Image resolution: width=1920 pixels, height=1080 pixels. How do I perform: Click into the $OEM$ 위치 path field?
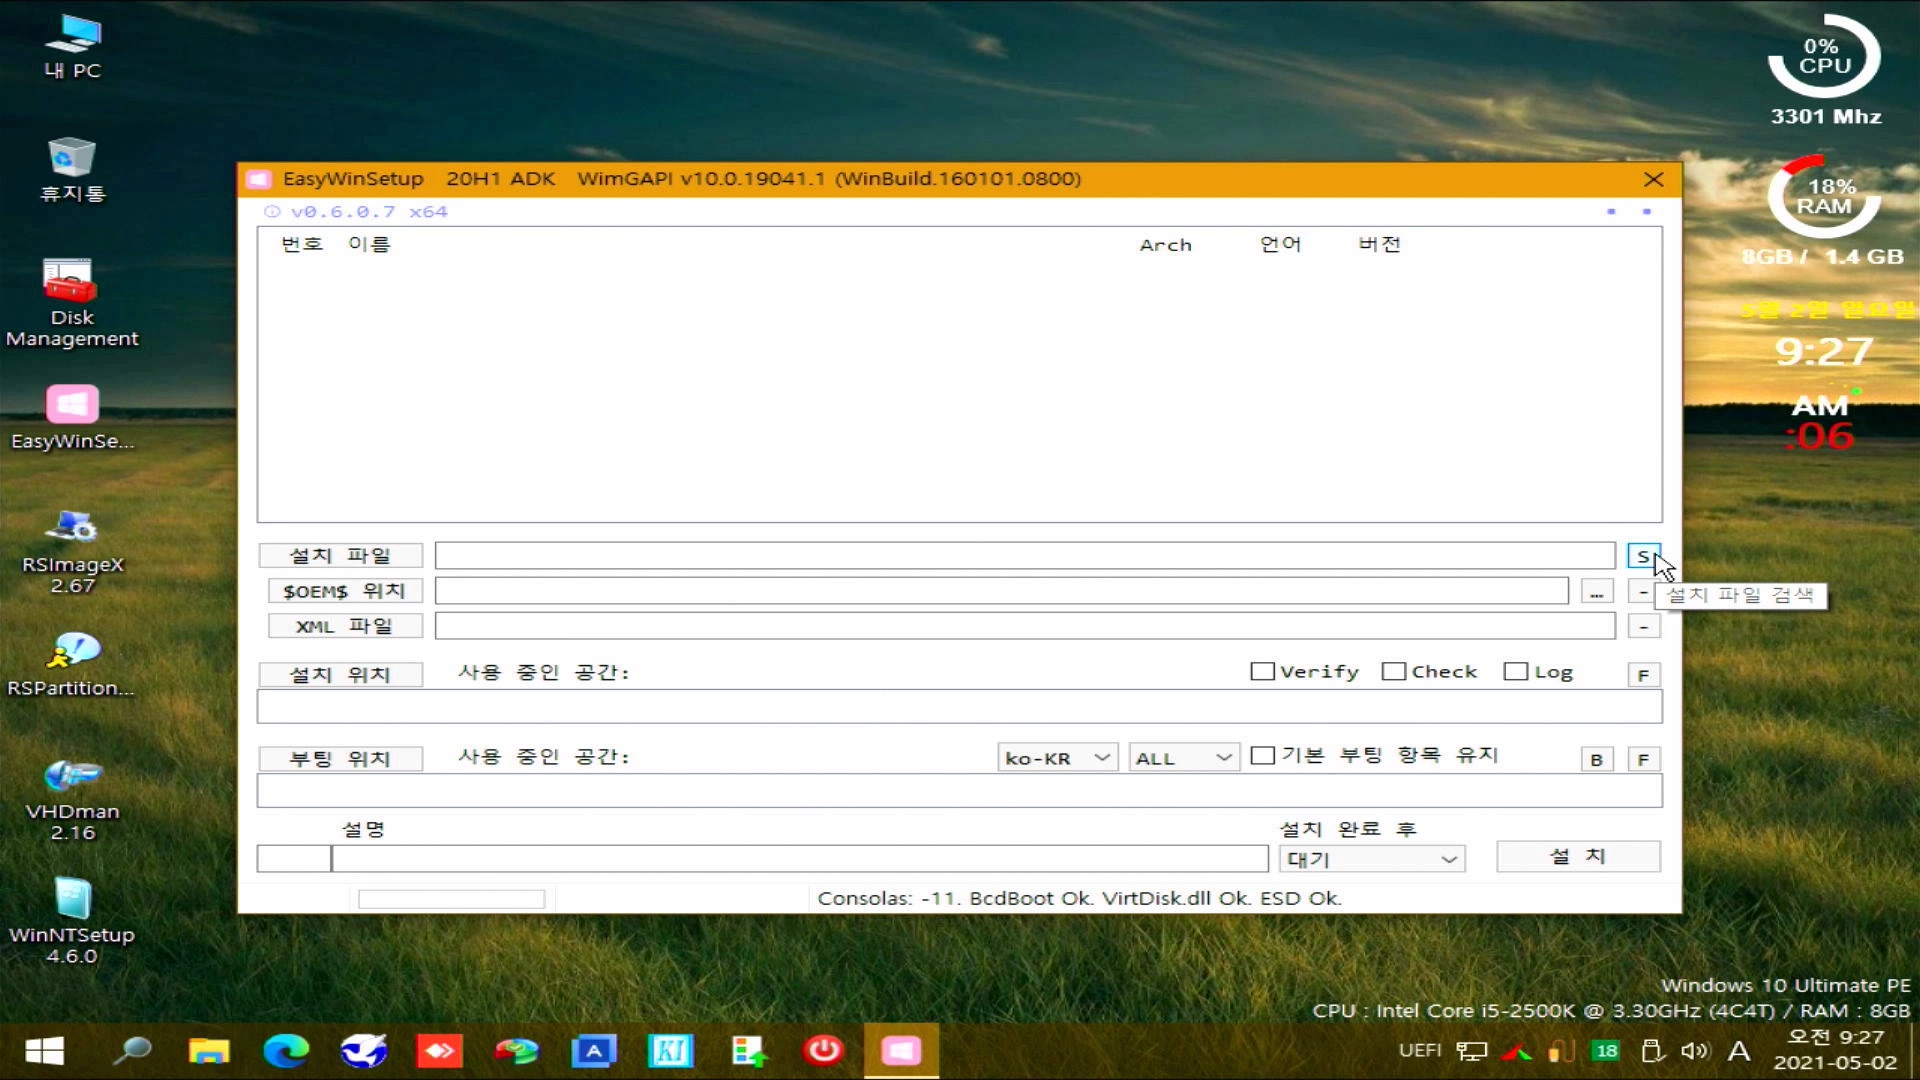point(1002,591)
